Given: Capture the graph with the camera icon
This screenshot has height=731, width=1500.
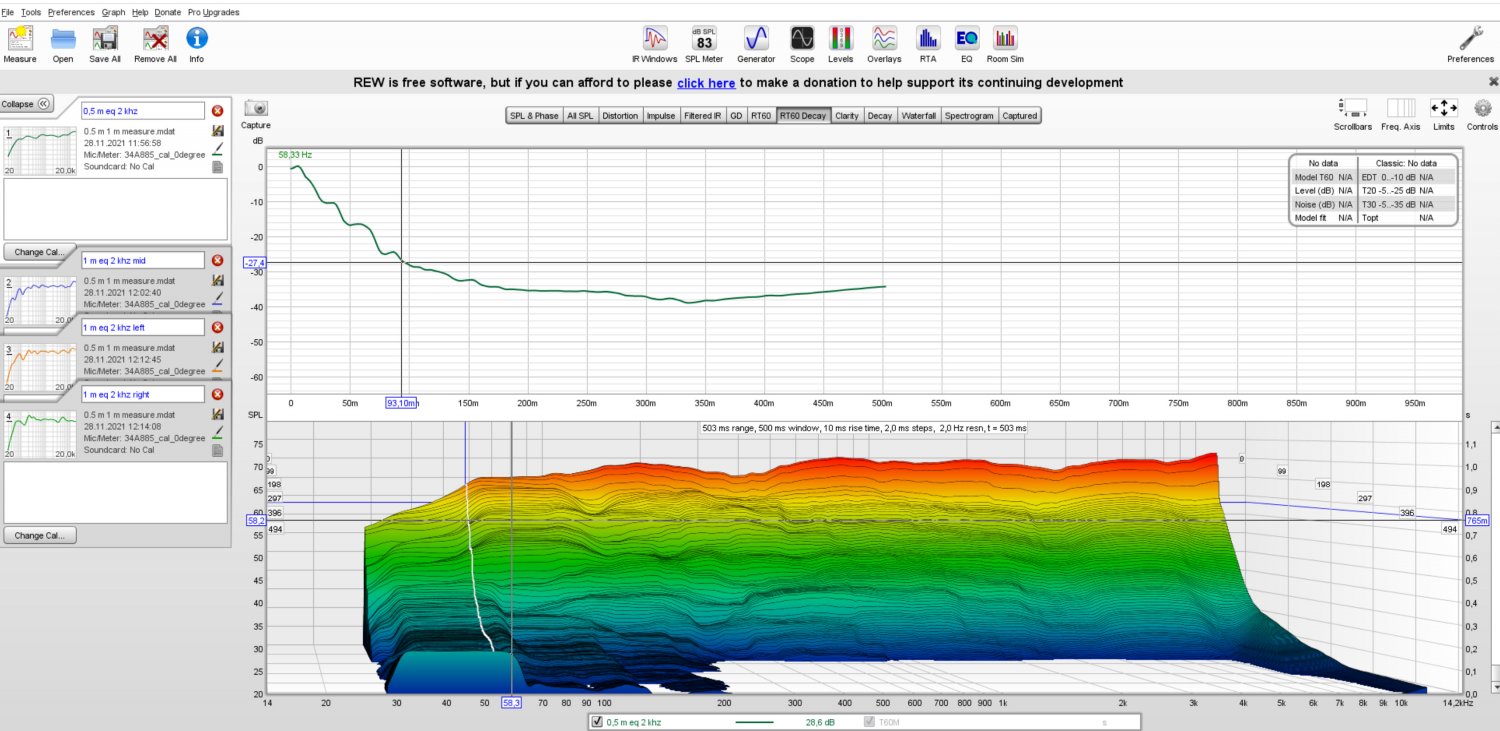Looking at the screenshot, I should [x=256, y=108].
